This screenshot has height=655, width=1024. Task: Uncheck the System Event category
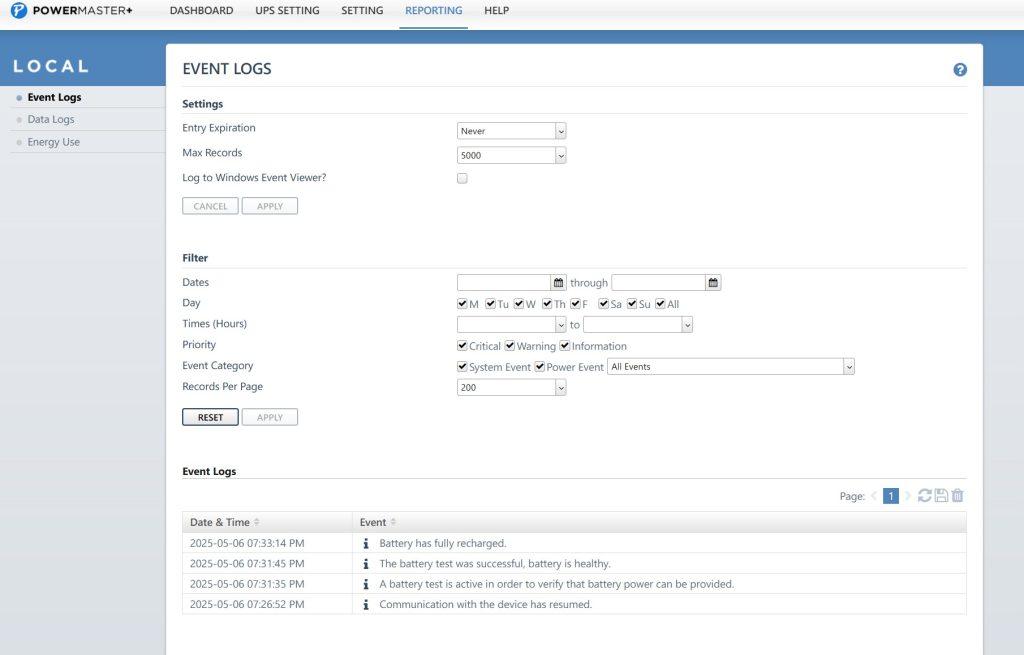462,366
